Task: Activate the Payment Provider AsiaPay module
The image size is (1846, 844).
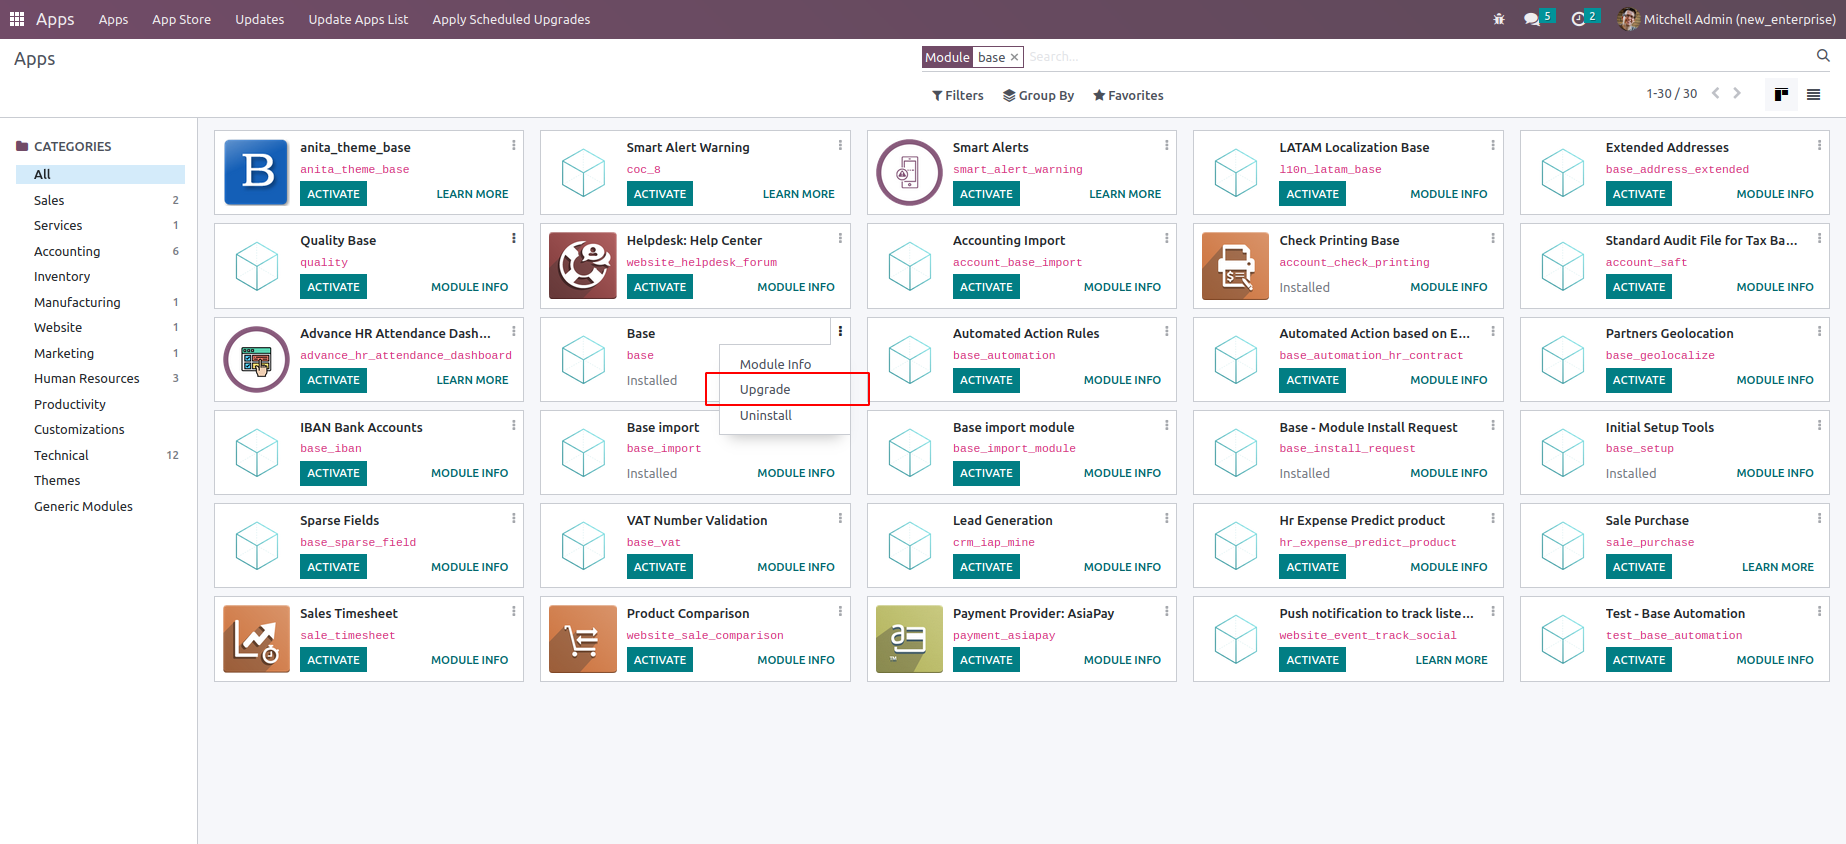Action: 986,660
